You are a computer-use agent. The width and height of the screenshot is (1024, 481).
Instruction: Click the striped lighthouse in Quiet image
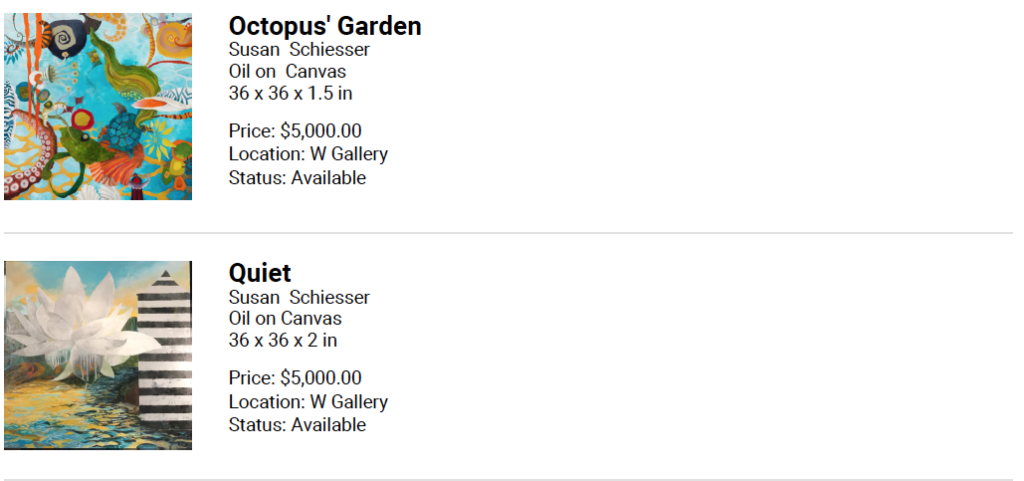[x=165, y=351]
